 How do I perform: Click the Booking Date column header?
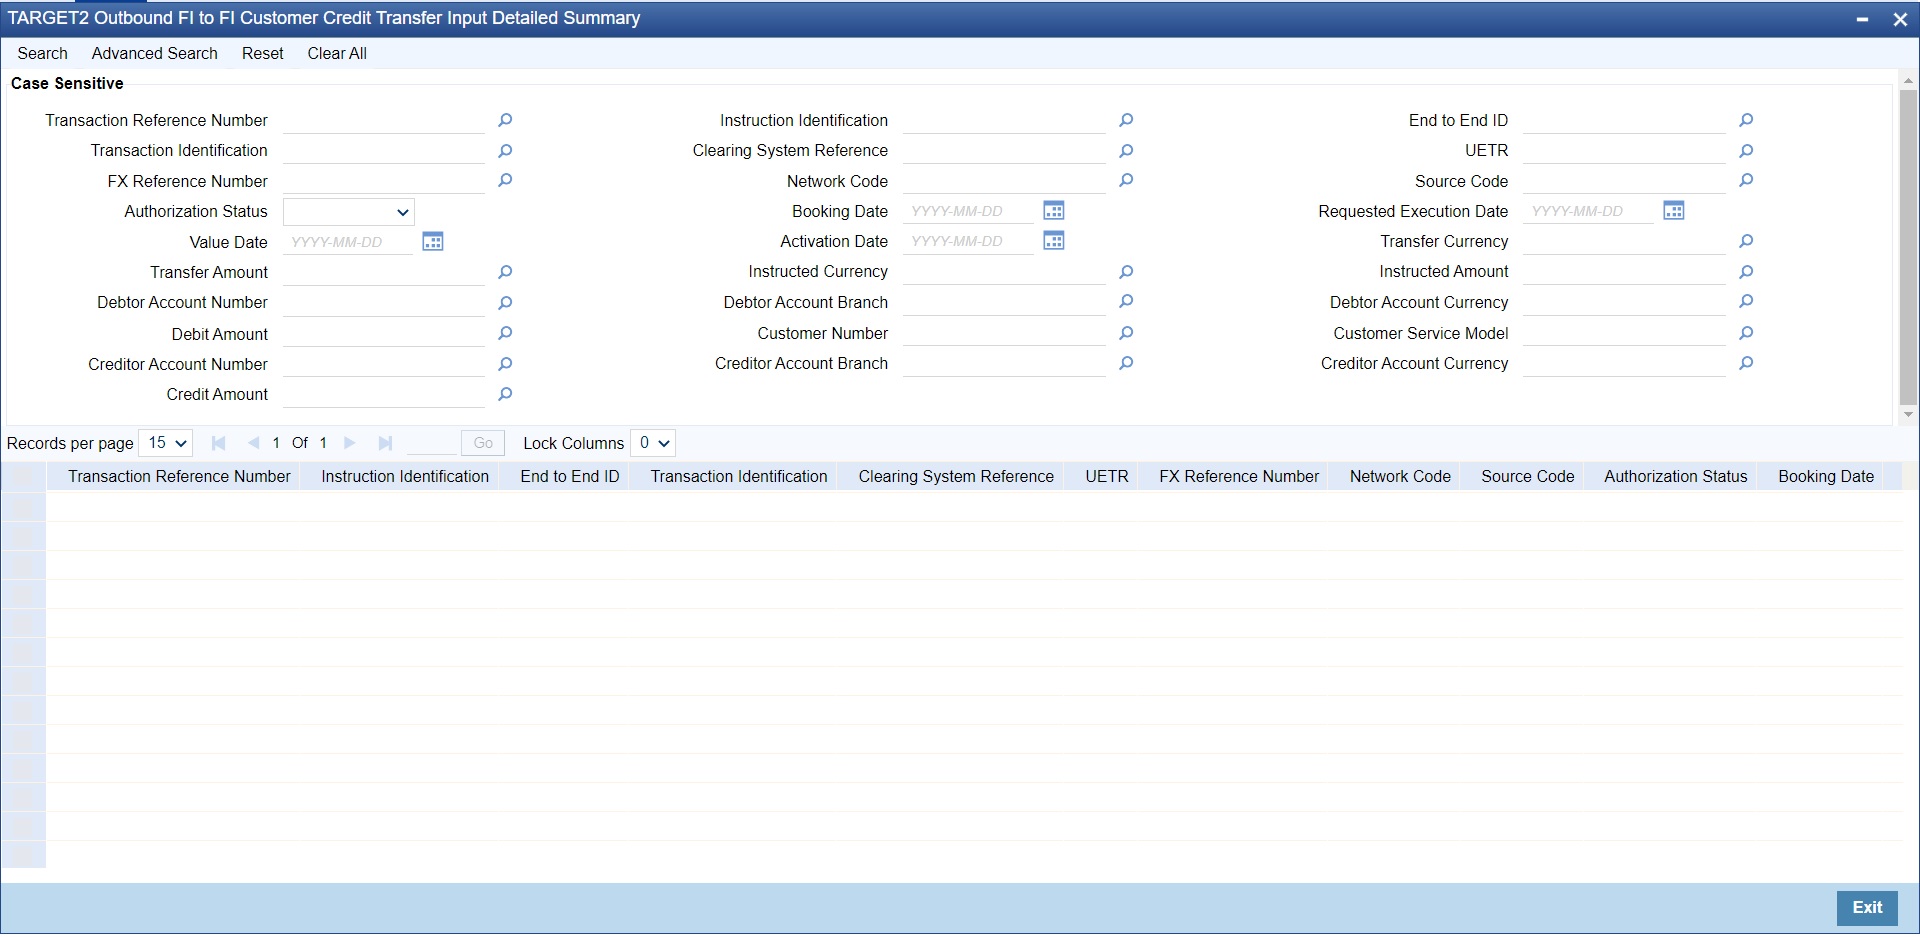[1826, 477]
